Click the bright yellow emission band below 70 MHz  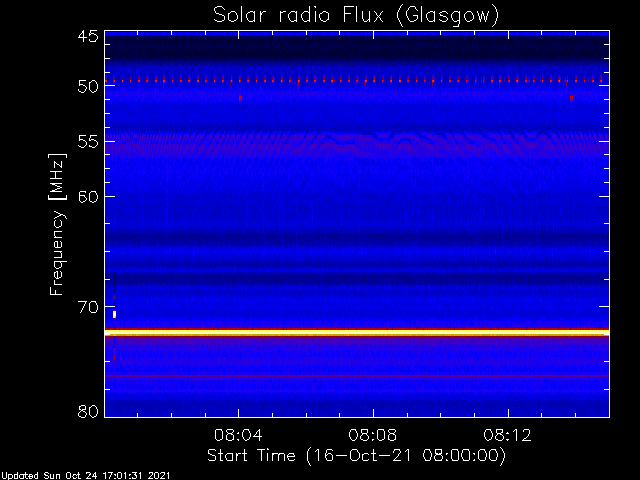[x=357, y=333]
